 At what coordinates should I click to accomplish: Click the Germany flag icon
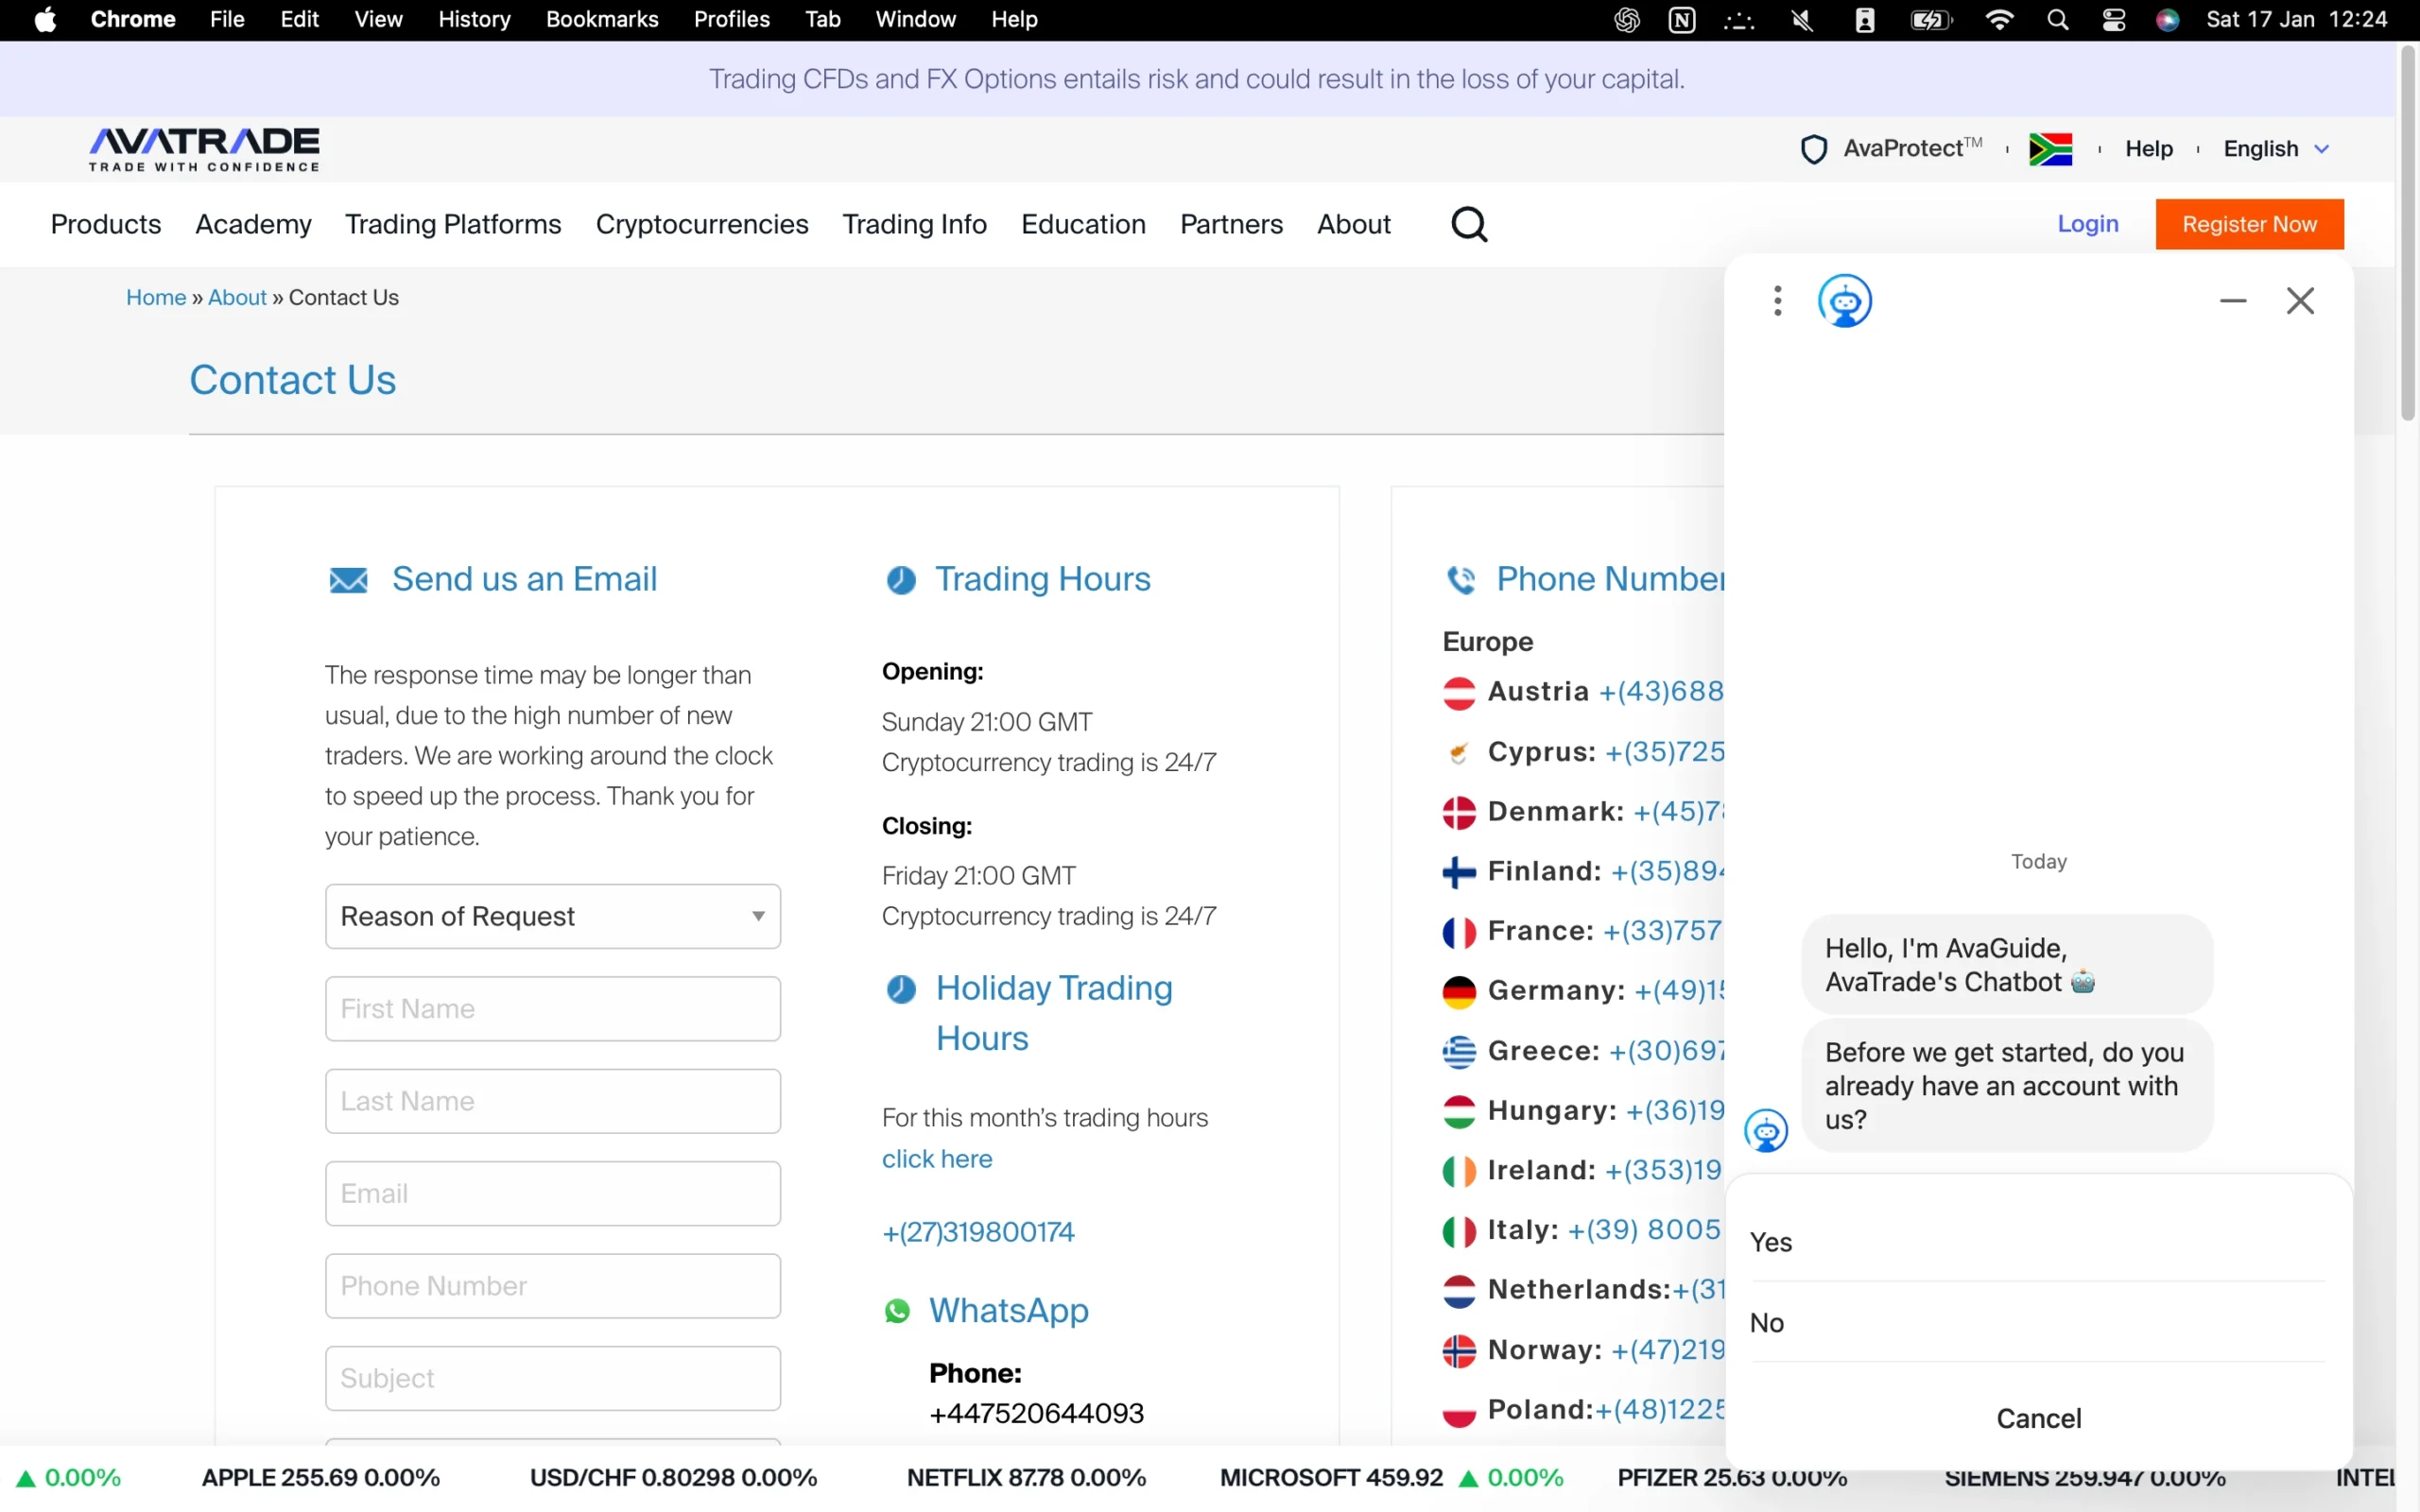1460,991
